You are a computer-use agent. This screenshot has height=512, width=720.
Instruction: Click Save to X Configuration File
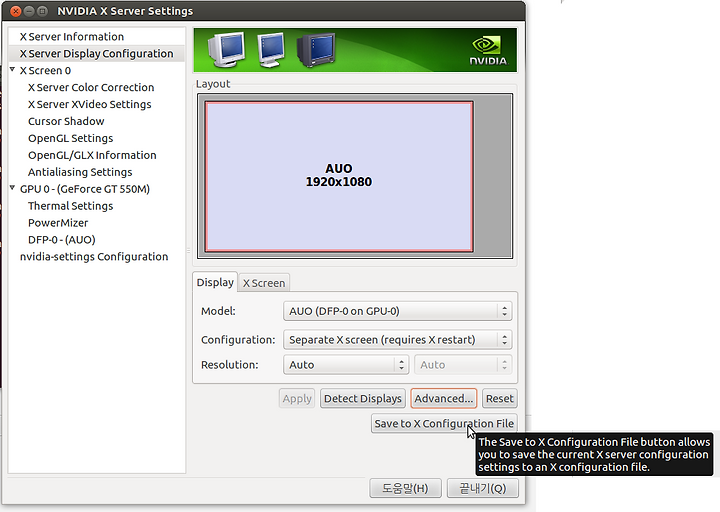[x=444, y=424]
